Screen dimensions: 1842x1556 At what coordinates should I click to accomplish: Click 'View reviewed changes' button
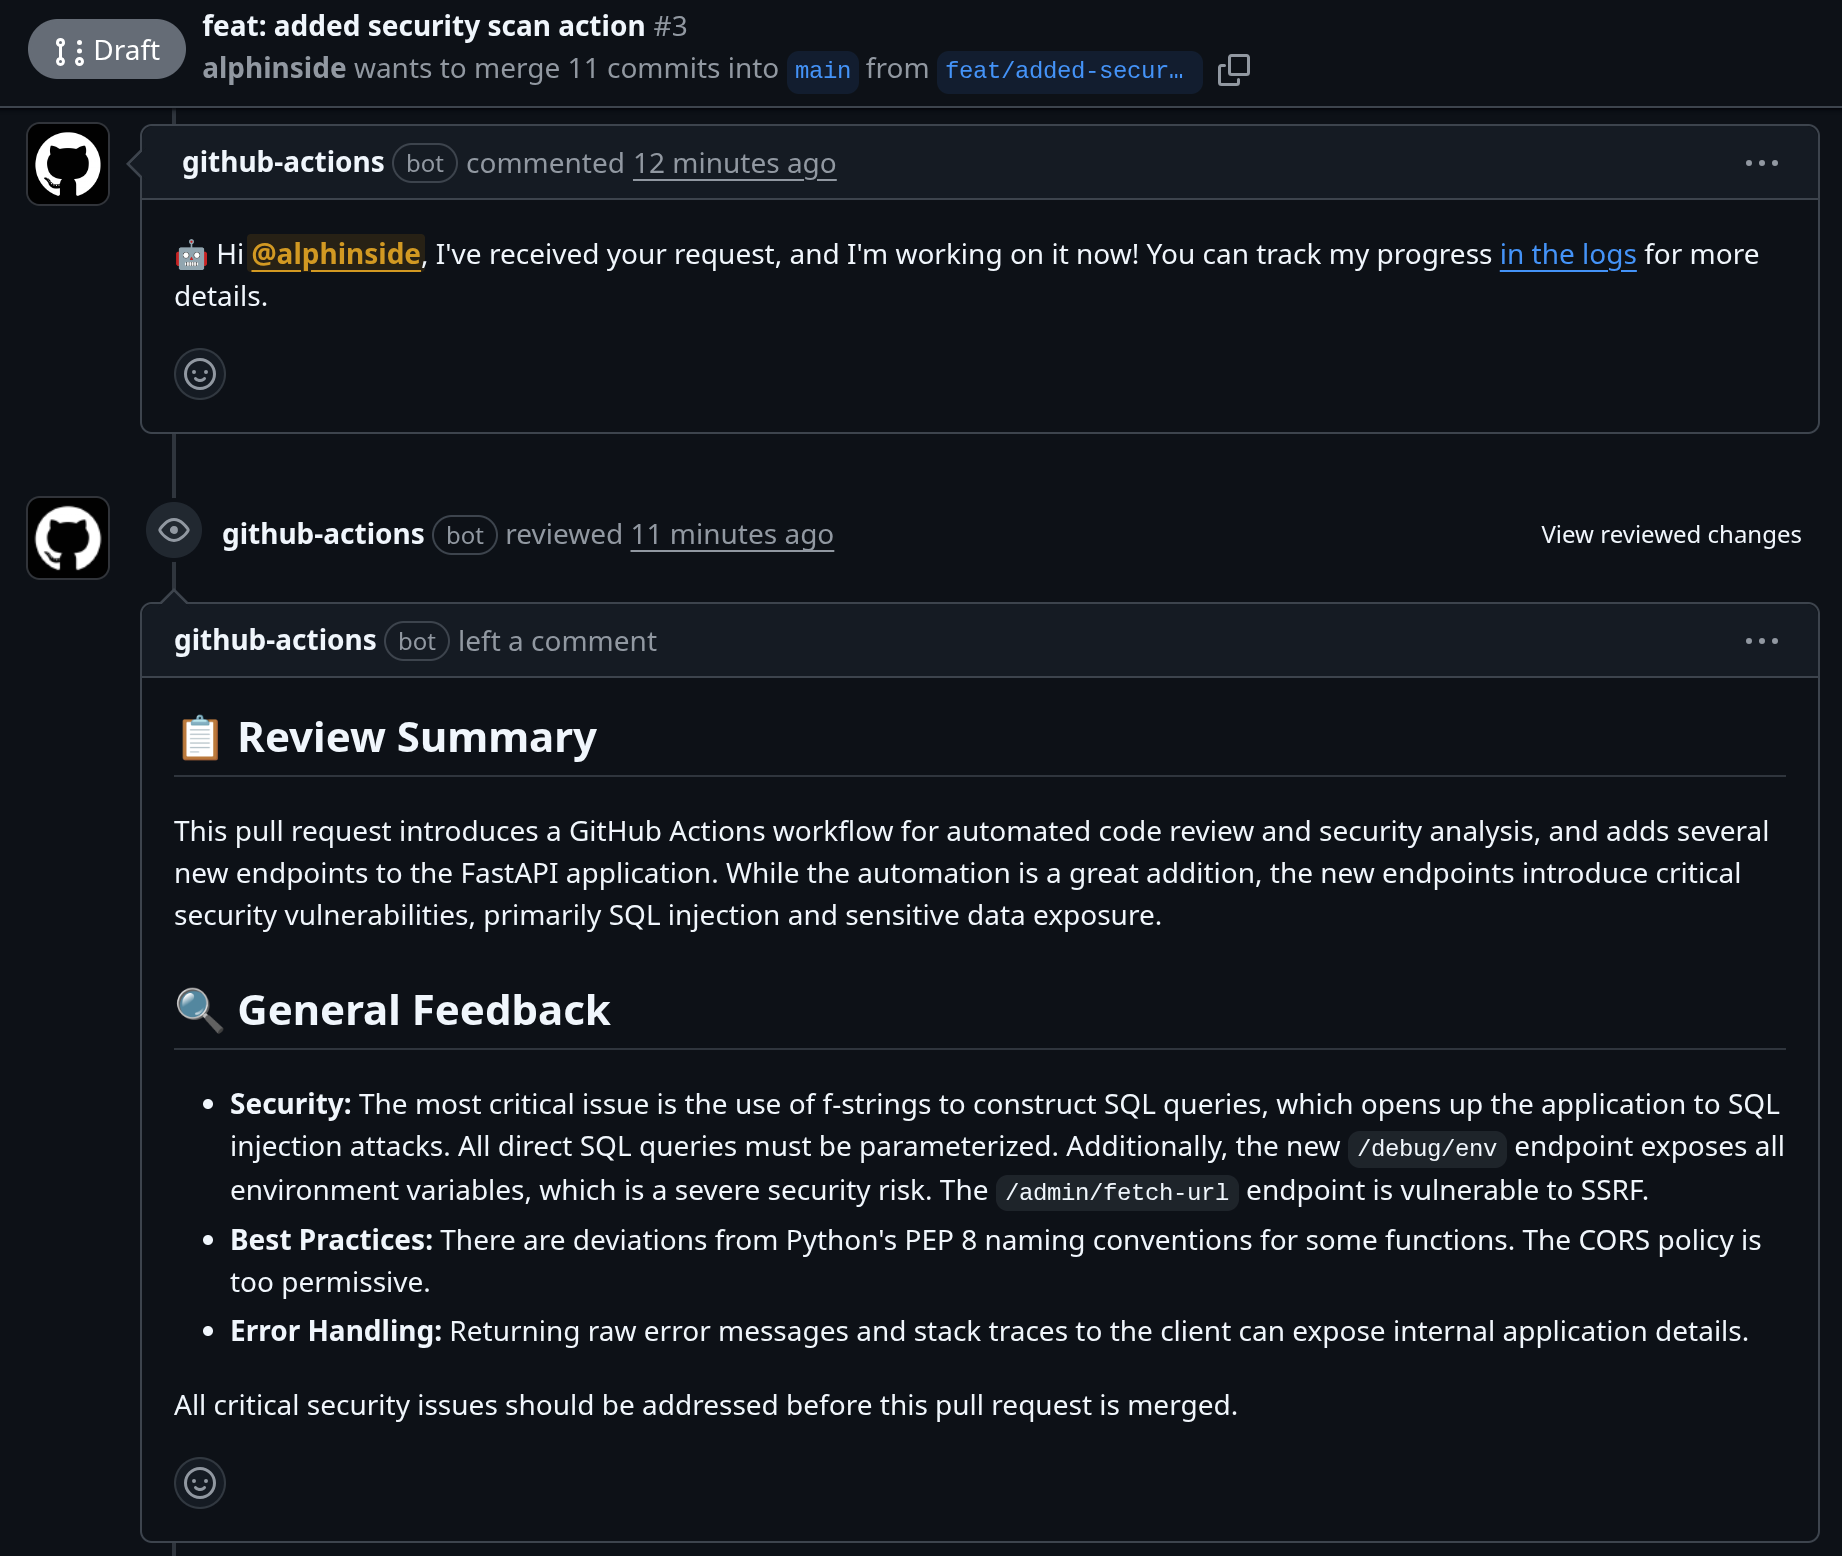(x=1670, y=535)
